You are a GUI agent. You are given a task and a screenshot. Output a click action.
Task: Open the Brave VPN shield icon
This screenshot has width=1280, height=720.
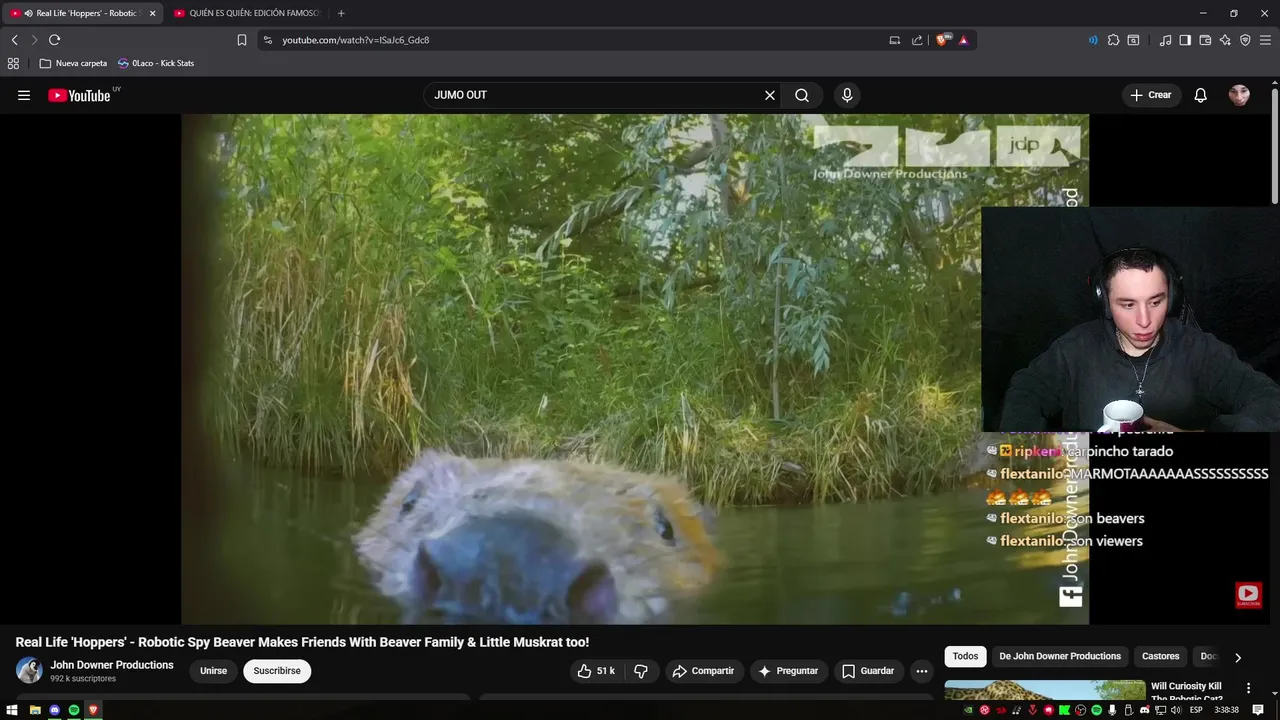pyautogui.click(x=1245, y=40)
